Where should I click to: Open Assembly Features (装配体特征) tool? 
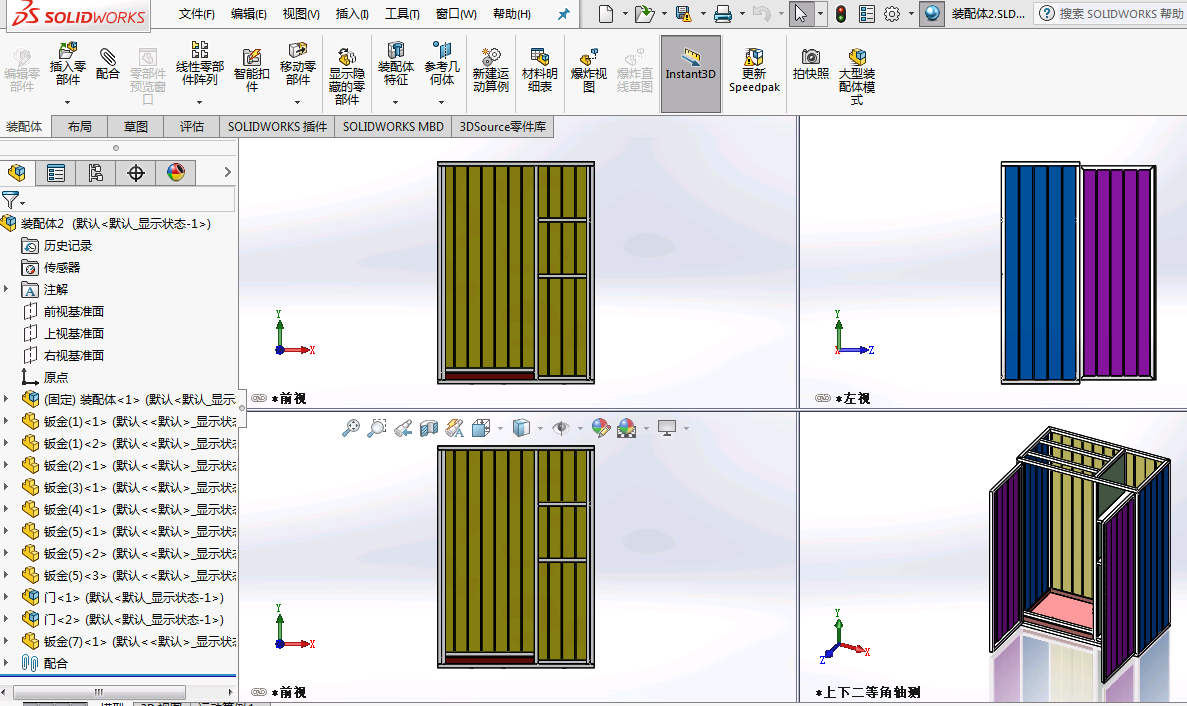(395, 62)
